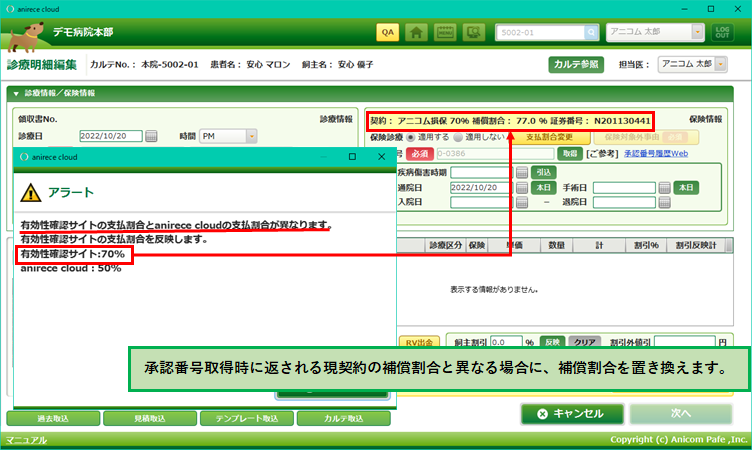Click text '有効性確認サイトの支払割合を反映します。'
The image size is (752, 450).
[x=114, y=239]
